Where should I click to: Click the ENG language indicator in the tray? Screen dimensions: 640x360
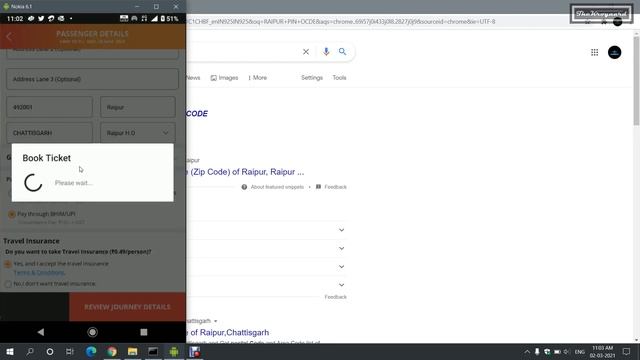[580, 351]
